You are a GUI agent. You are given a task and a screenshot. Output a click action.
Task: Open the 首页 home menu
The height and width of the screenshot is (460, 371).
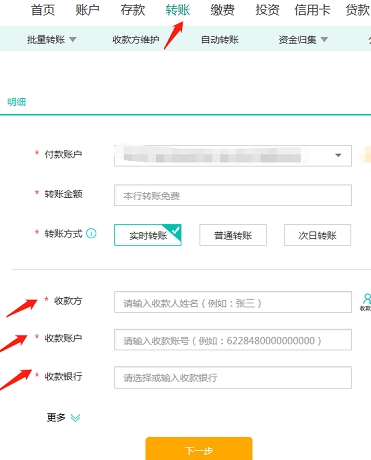coord(43,10)
